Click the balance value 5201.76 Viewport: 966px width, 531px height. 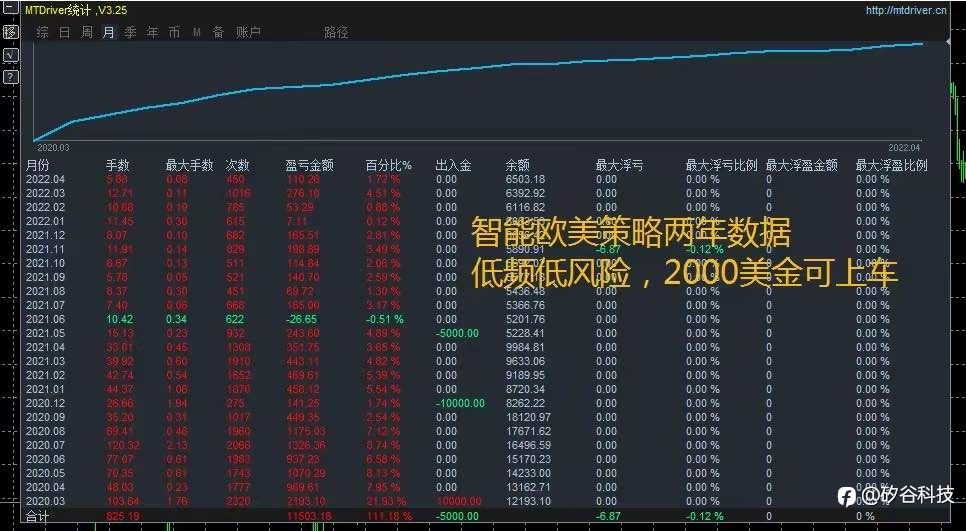(x=526, y=319)
